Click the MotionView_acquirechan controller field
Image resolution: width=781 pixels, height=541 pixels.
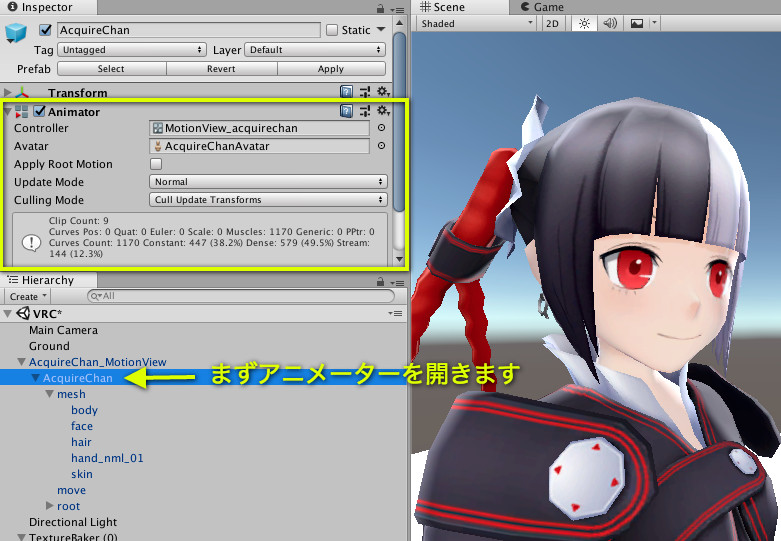click(x=259, y=128)
